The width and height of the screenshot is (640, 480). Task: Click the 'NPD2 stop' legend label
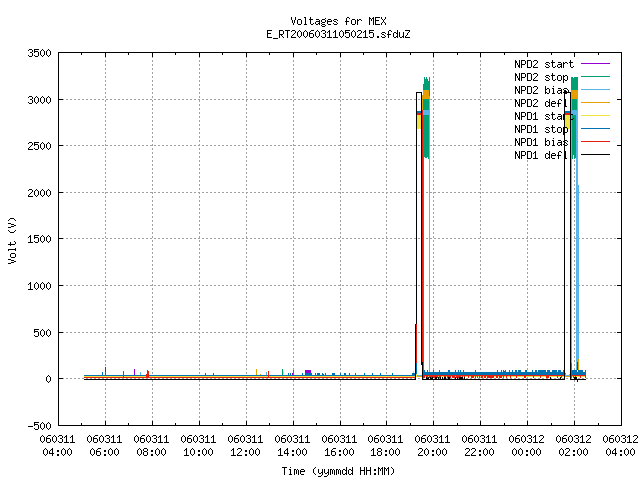click(541, 77)
